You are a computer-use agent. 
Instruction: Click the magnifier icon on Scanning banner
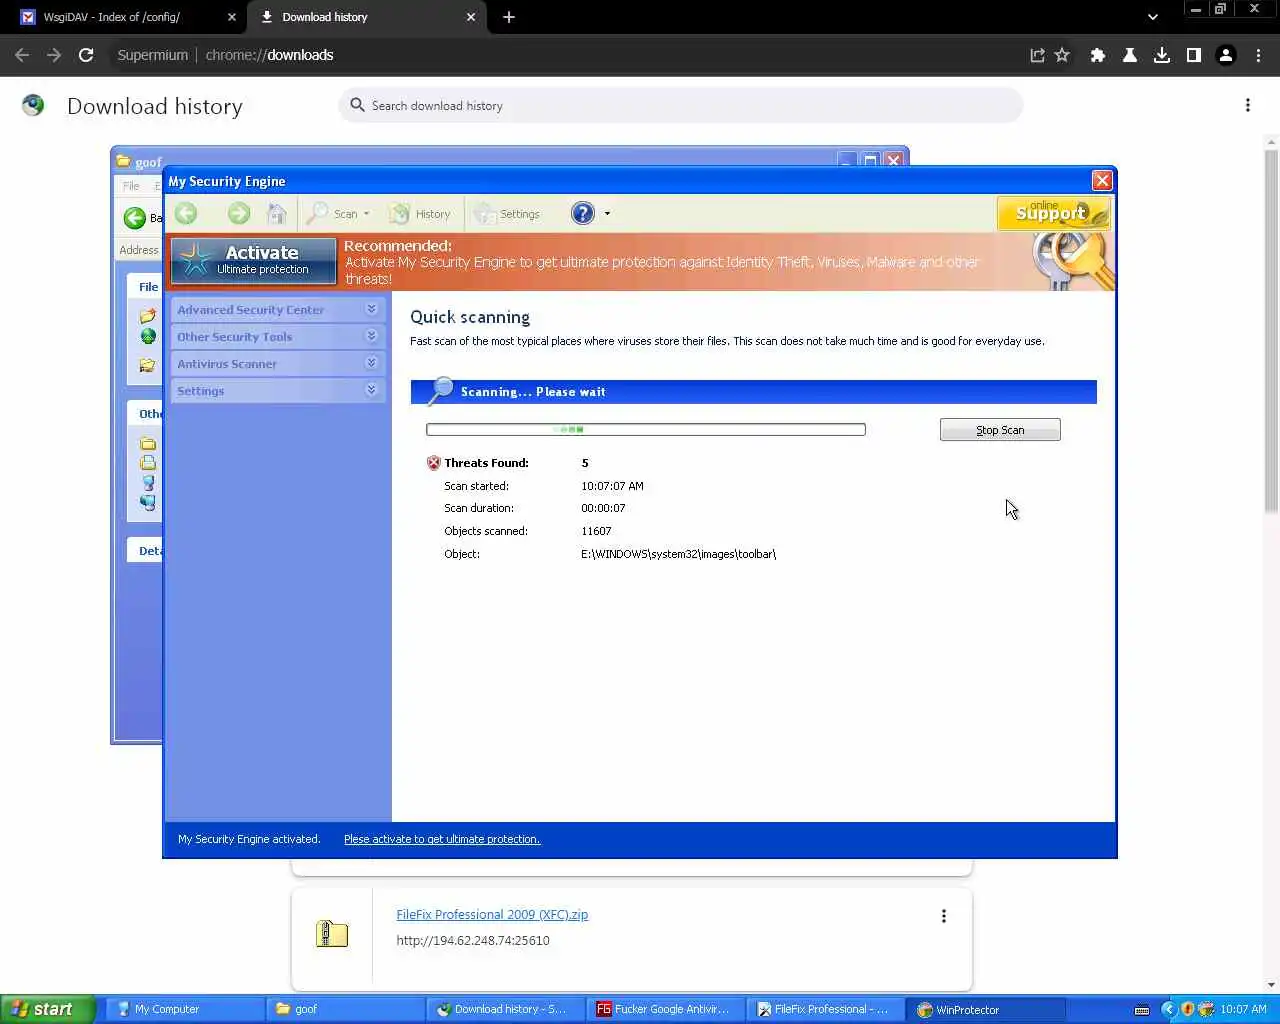click(x=440, y=391)
